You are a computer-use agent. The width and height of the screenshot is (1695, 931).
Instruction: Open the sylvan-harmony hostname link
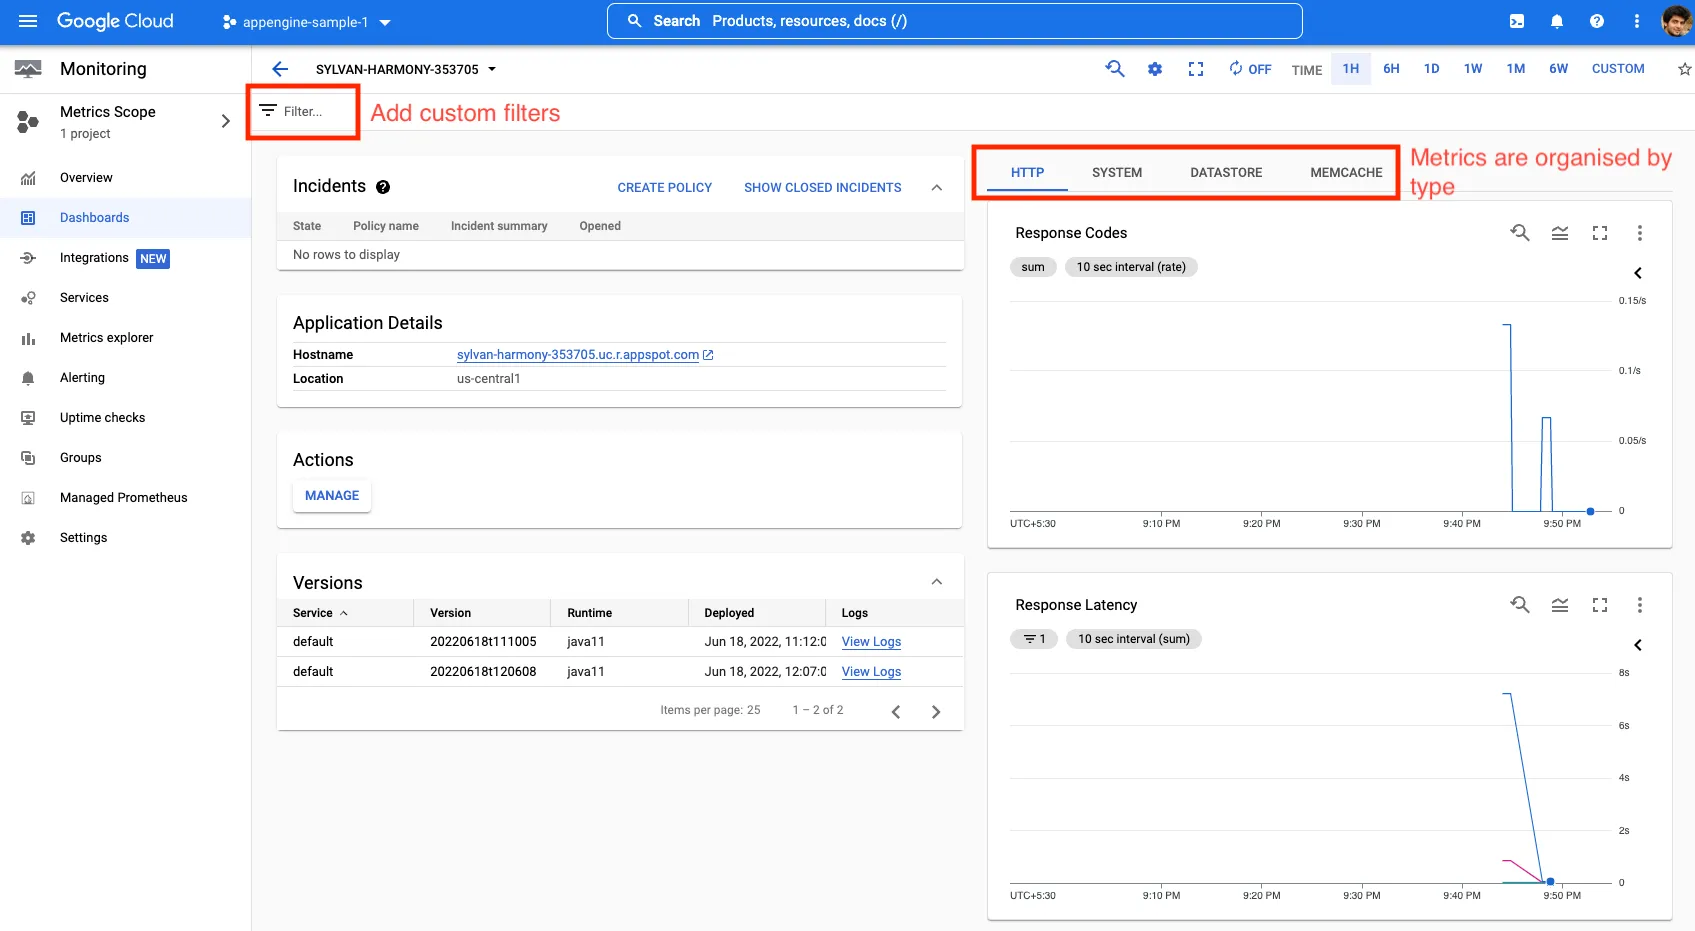[x=577, y=355]
